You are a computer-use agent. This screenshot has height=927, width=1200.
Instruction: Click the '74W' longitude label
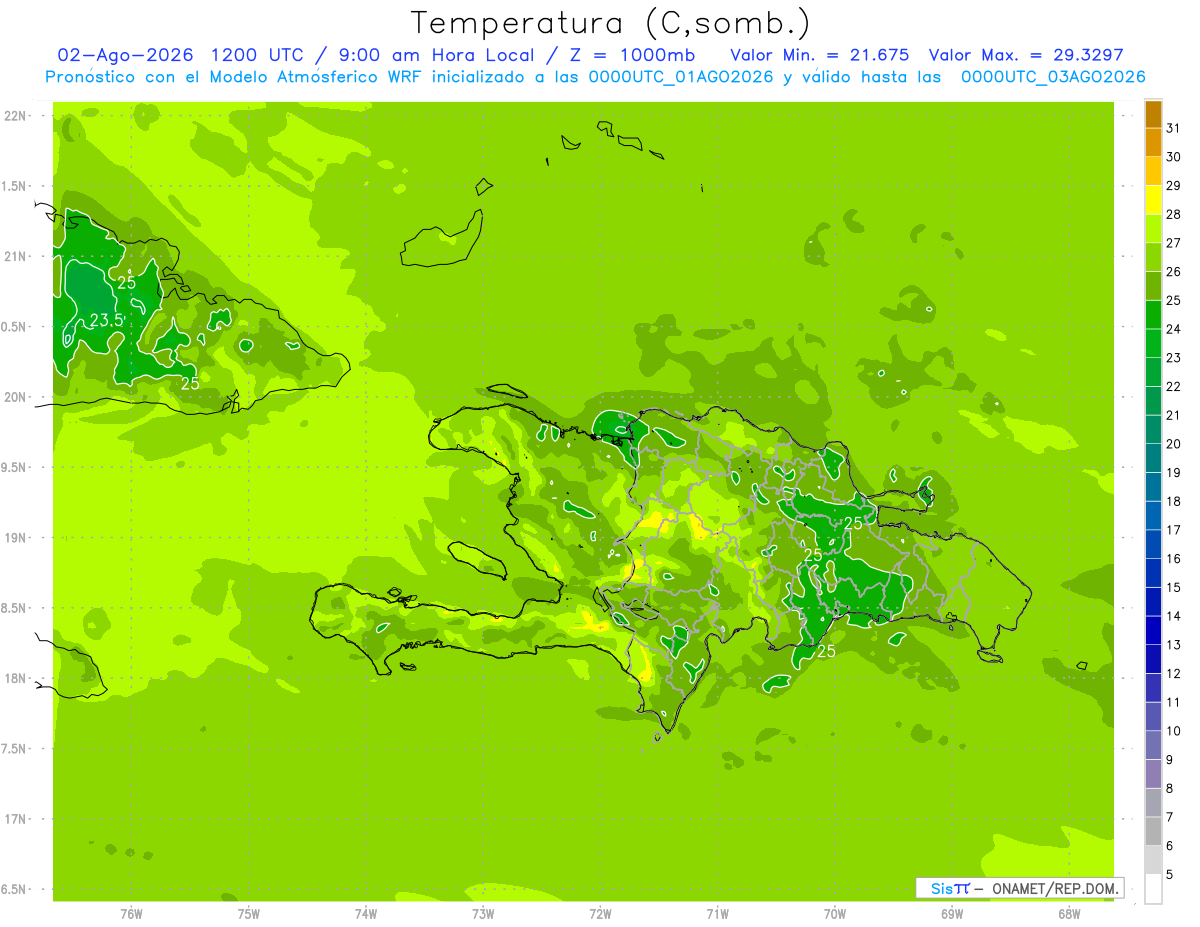366,914
